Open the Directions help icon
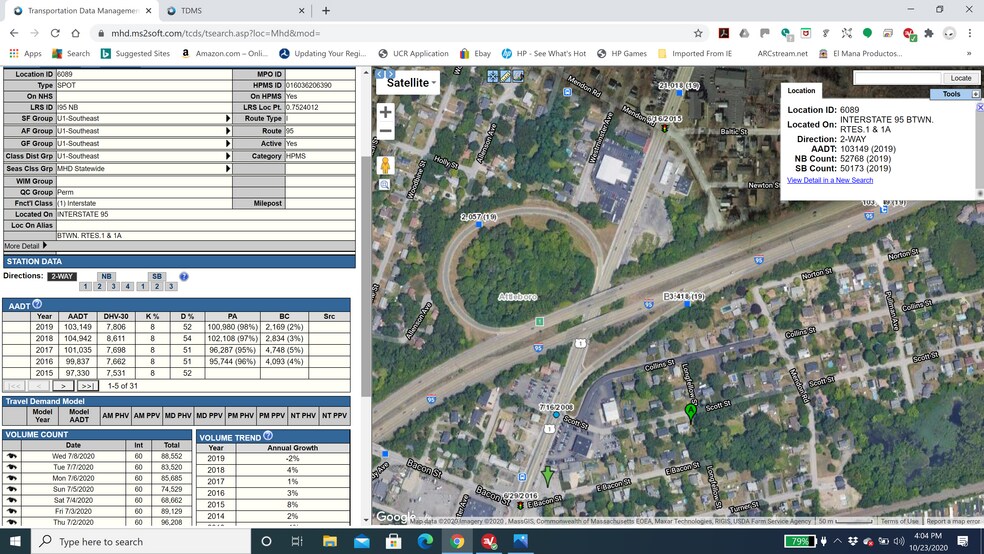The image size is (984, 554). point(184,276)
